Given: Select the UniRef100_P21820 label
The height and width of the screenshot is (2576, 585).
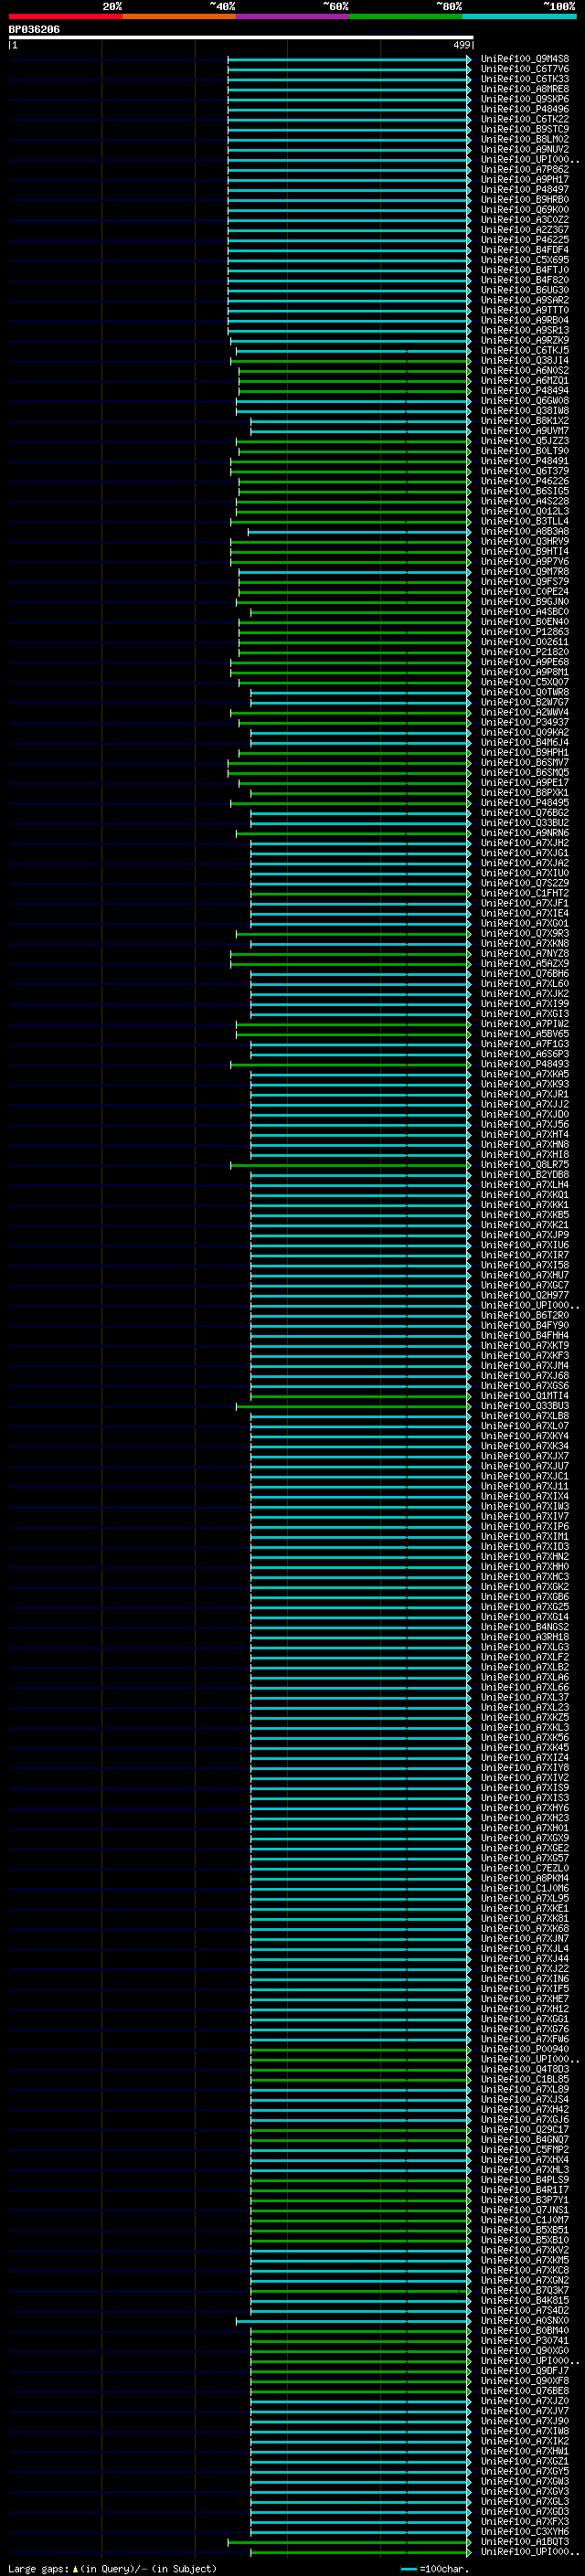Looking at the screenshot, I should tap(524, 652).
